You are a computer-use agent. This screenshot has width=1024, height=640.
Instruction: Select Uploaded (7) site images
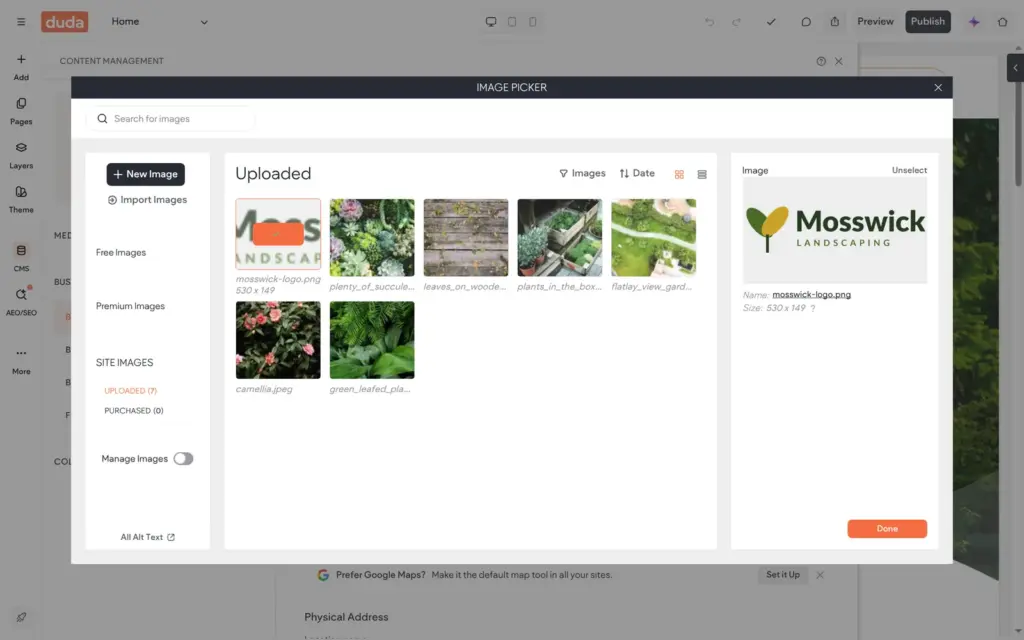131,391
